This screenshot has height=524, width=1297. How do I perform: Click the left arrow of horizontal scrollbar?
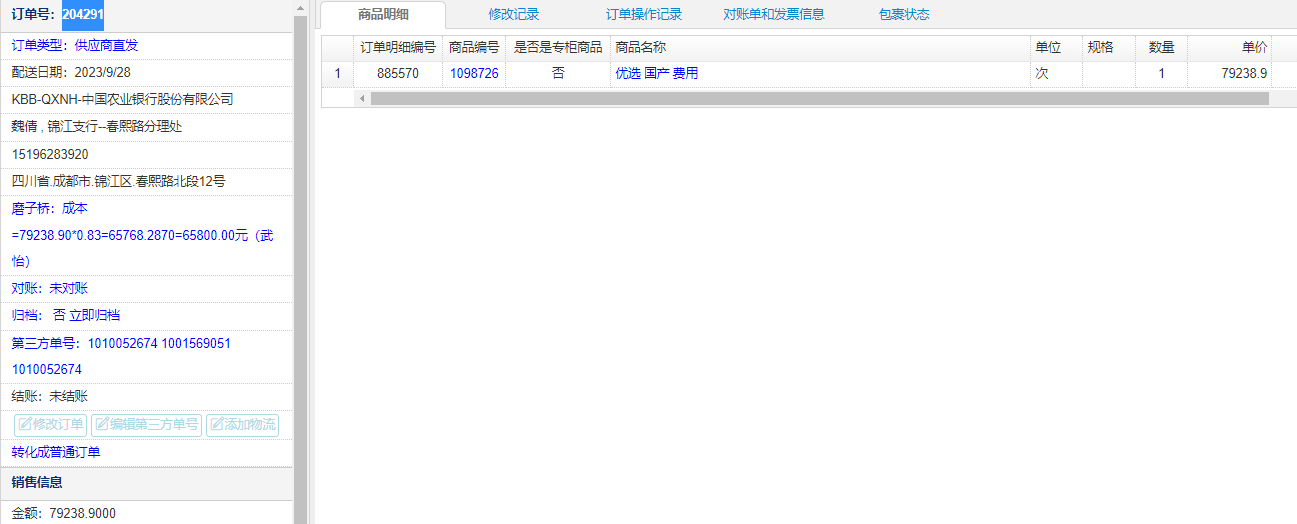pyautogui.click(x=362, y=99)
